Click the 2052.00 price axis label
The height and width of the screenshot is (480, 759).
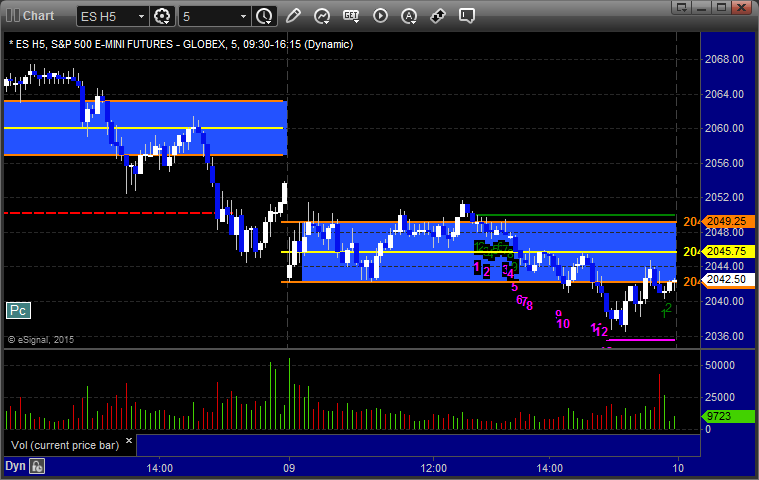pyautogui.click(x=724, y=197)
